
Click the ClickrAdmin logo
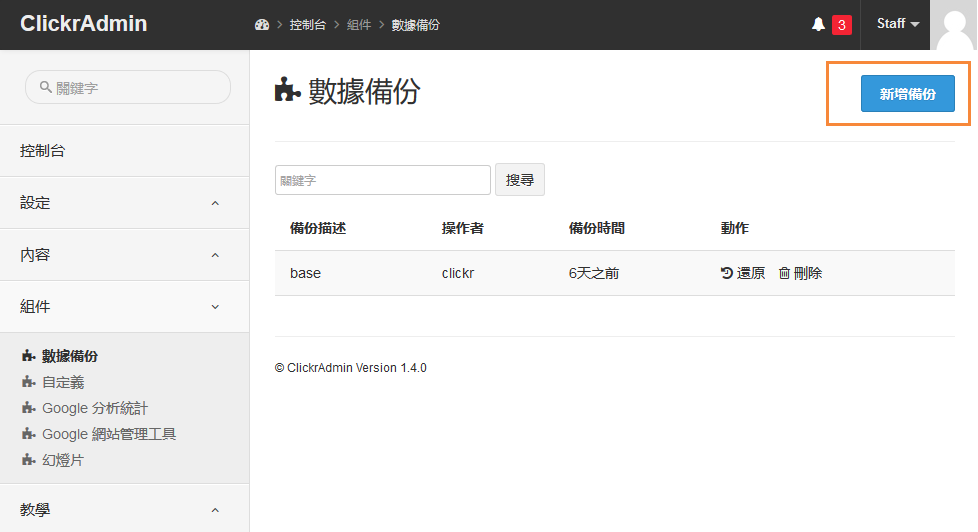tap(84, 24)
